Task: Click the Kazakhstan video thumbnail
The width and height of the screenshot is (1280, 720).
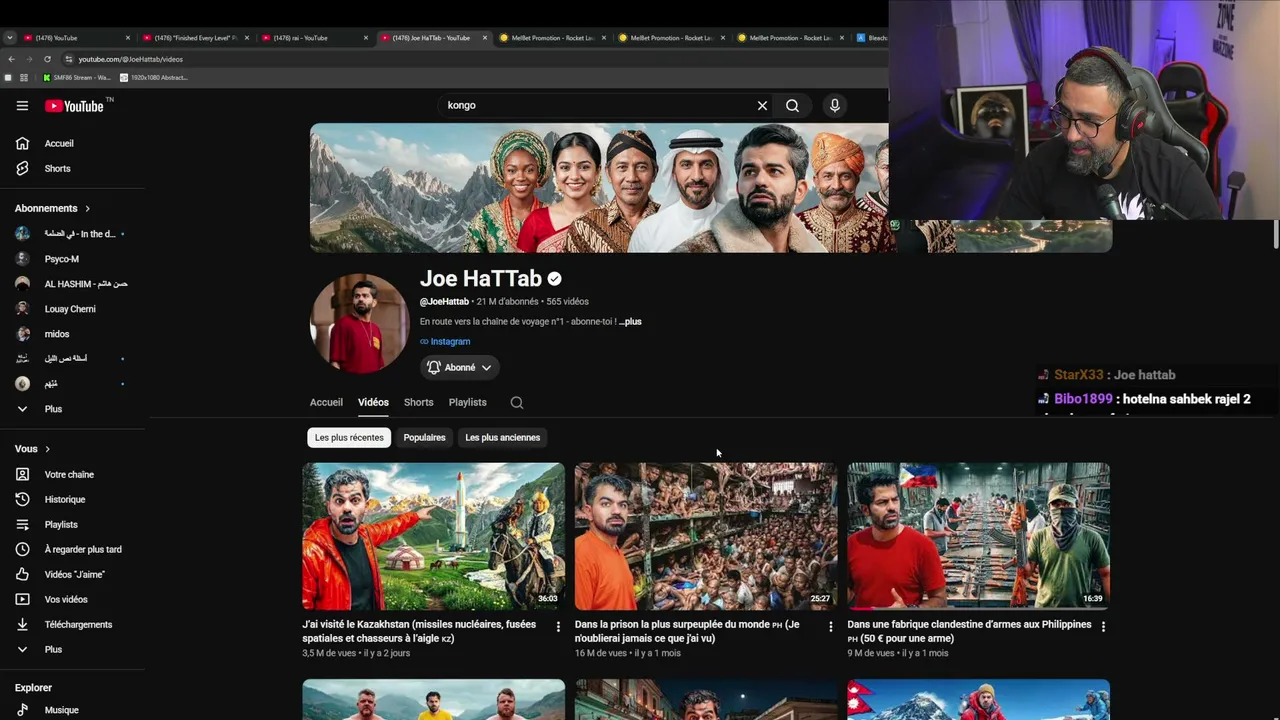Action: click(x=434, y=536)
